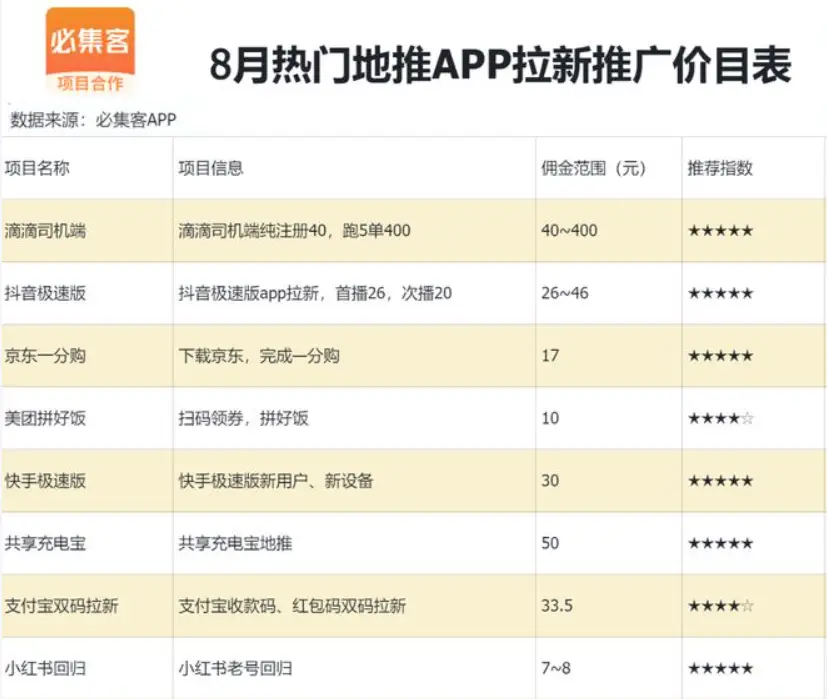The width and height of the screenshot is (827, 699).
Task: Click the text 滴滴司机端纯注册40，跑5单400
Action: pos(294,231)
